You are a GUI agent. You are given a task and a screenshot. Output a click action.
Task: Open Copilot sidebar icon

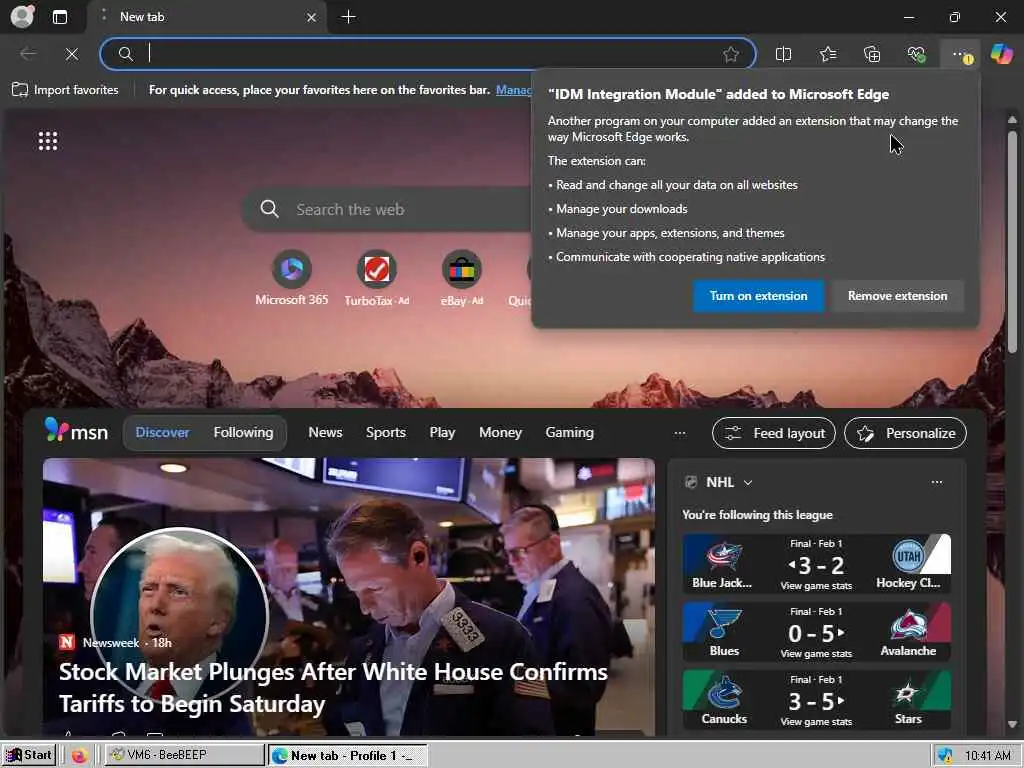pos(1001,54)
